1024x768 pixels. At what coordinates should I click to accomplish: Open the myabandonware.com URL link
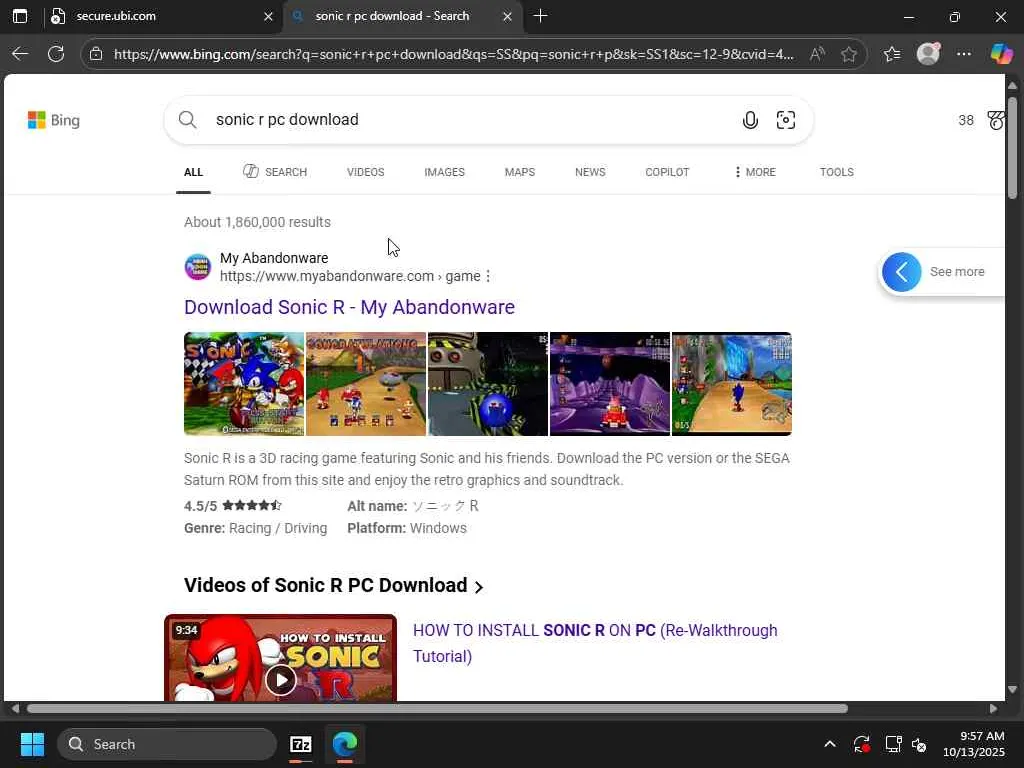coord(350,276)
